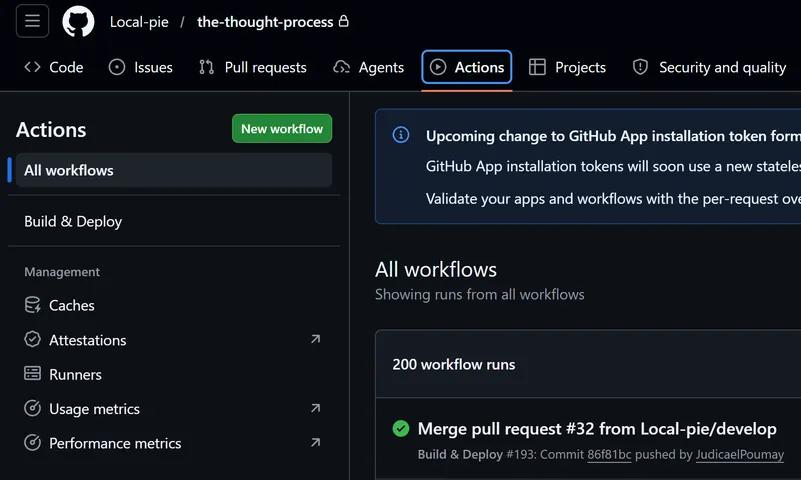801x480 pixels.
Task: Click the green success check on run #32
Action: (x=401, y=428)
